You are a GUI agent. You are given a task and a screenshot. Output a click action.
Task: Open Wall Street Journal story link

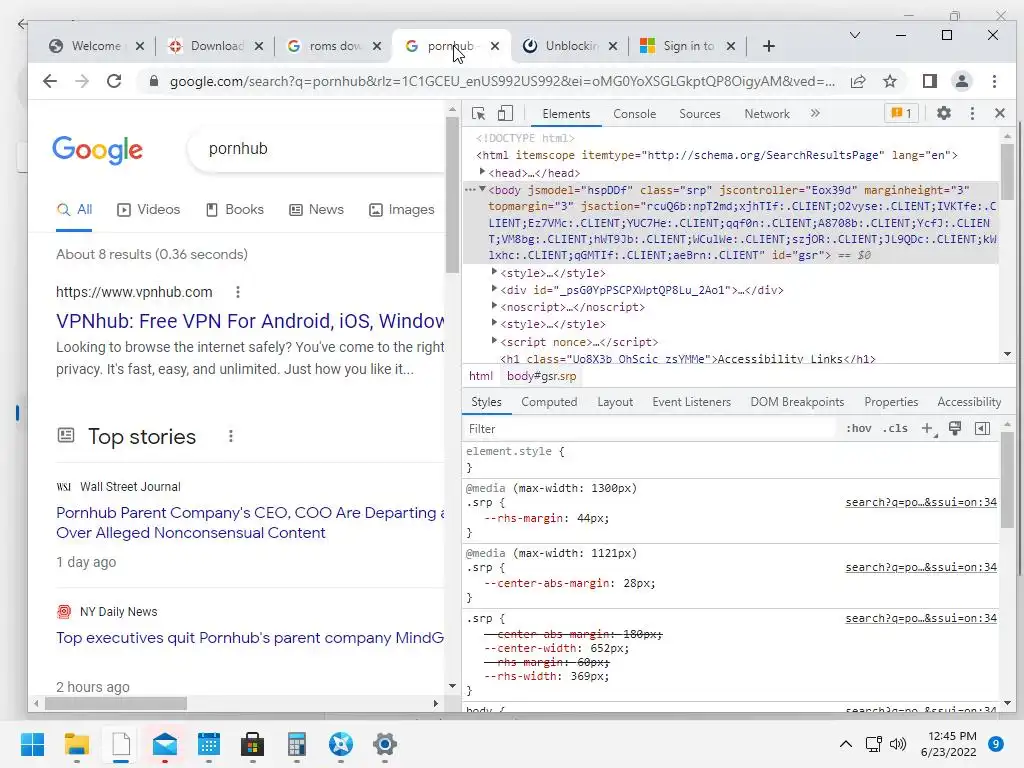pos(250,522)
